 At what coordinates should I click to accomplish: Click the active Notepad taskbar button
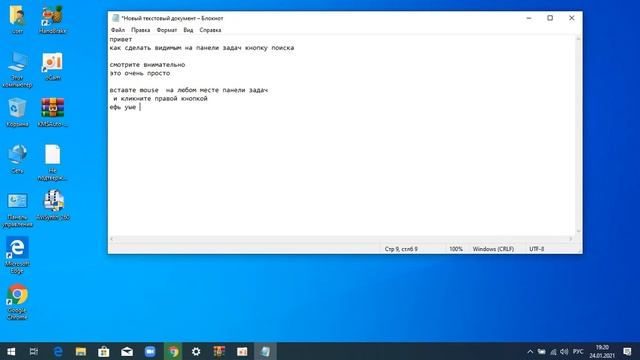[265, 351]
